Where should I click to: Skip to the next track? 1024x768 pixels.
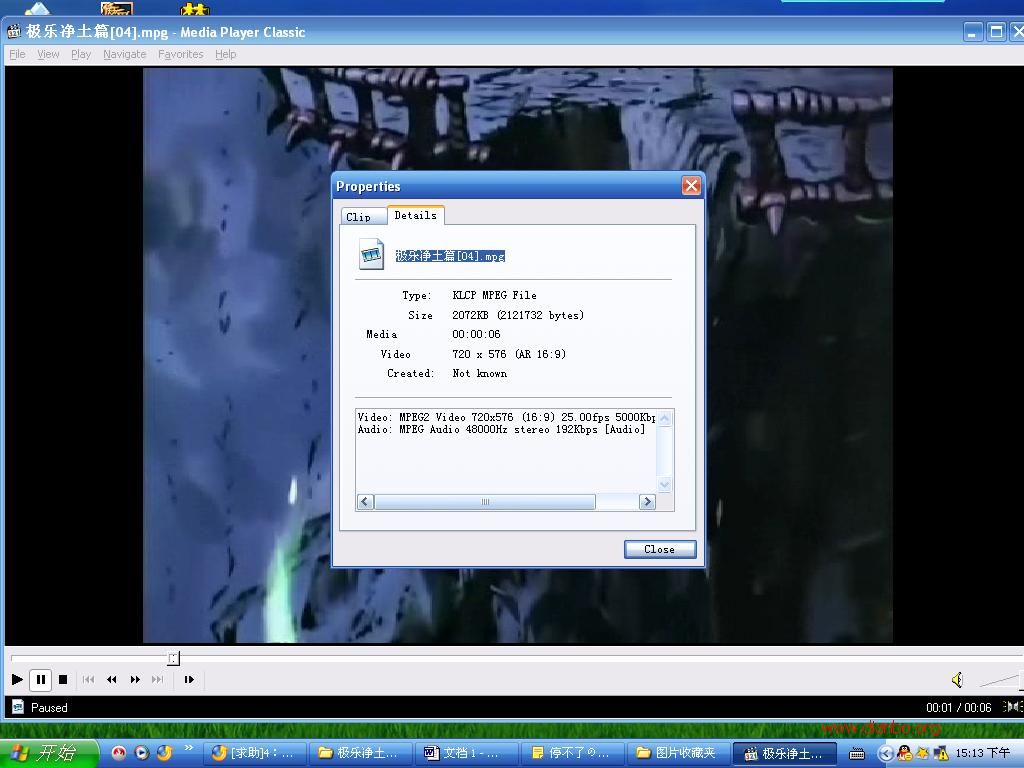tap(157, 679)
